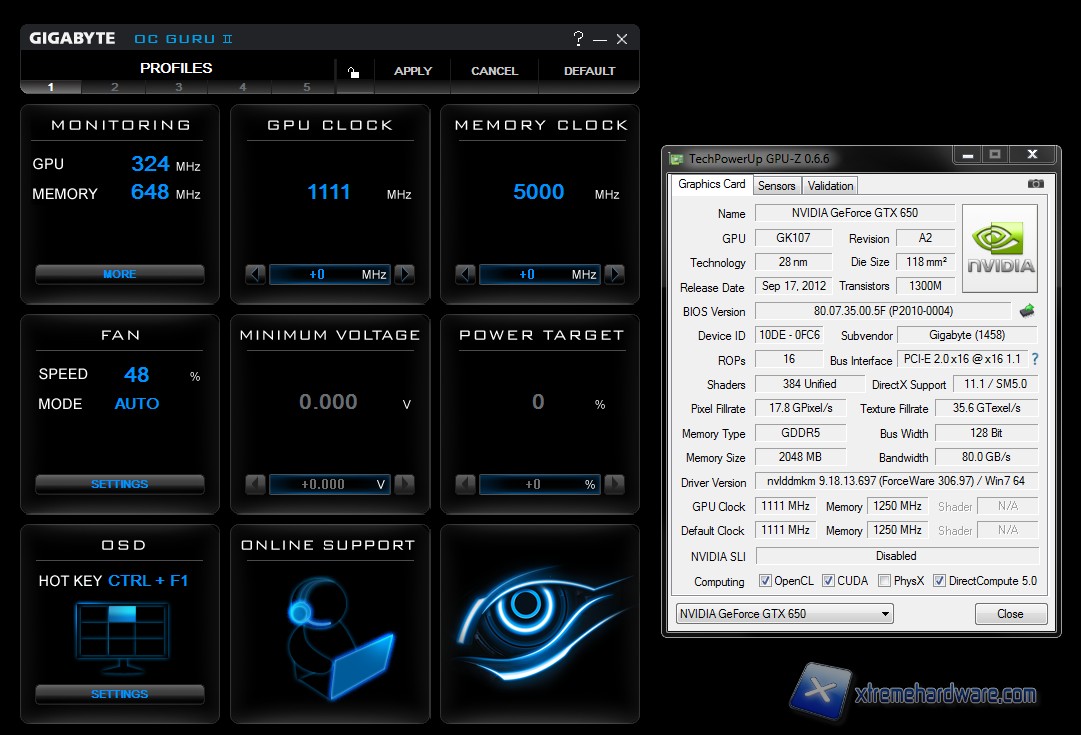Screen dimensions: 1081x735
Task: Click MORE under Monitoring
Action: pos(120,274)
